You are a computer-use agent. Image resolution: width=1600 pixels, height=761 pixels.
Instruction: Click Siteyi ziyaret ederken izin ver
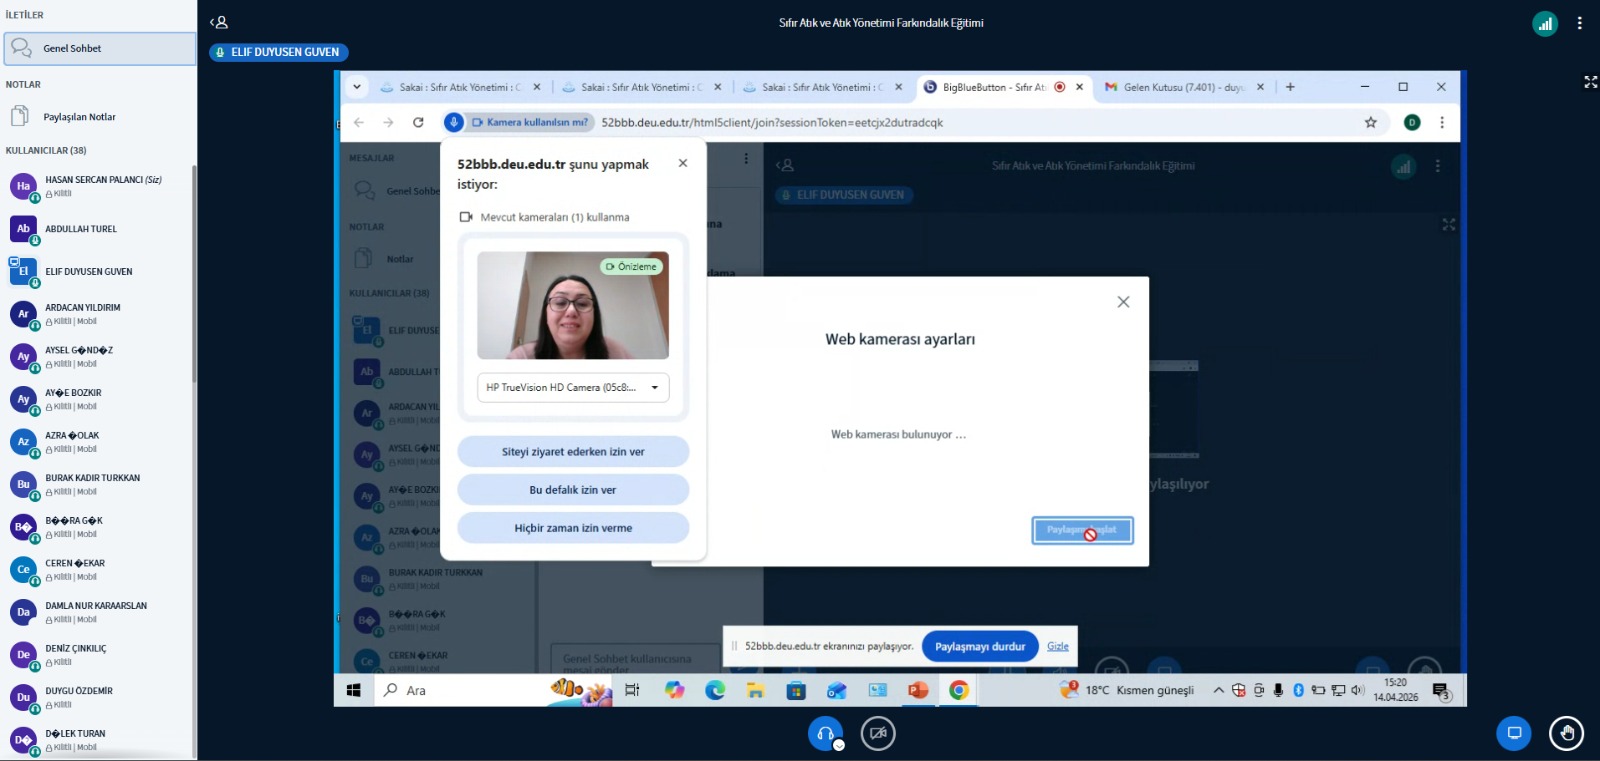click(573, 452)
